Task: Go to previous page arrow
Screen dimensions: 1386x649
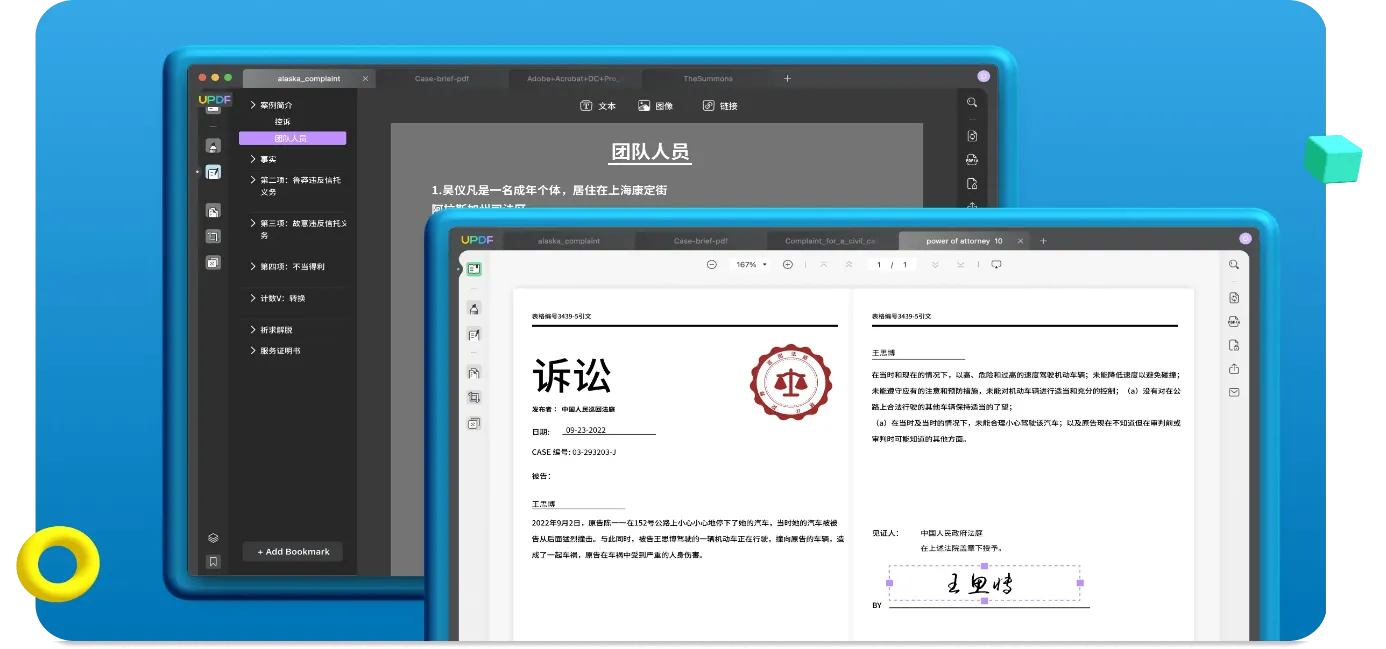Action: (x=849, y=265)
